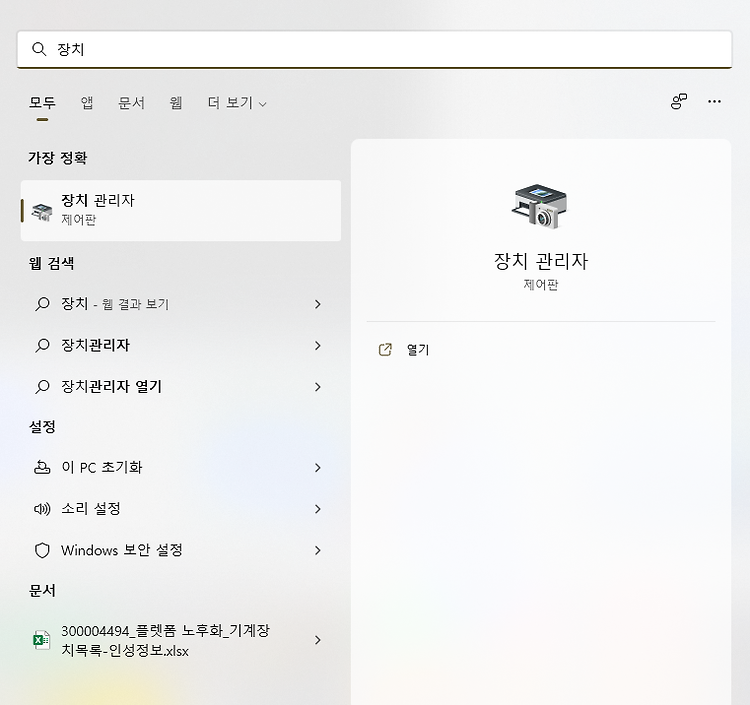Click the search magnifier icon in search box
The image size is (750, 705).
(x=39, y=49)
